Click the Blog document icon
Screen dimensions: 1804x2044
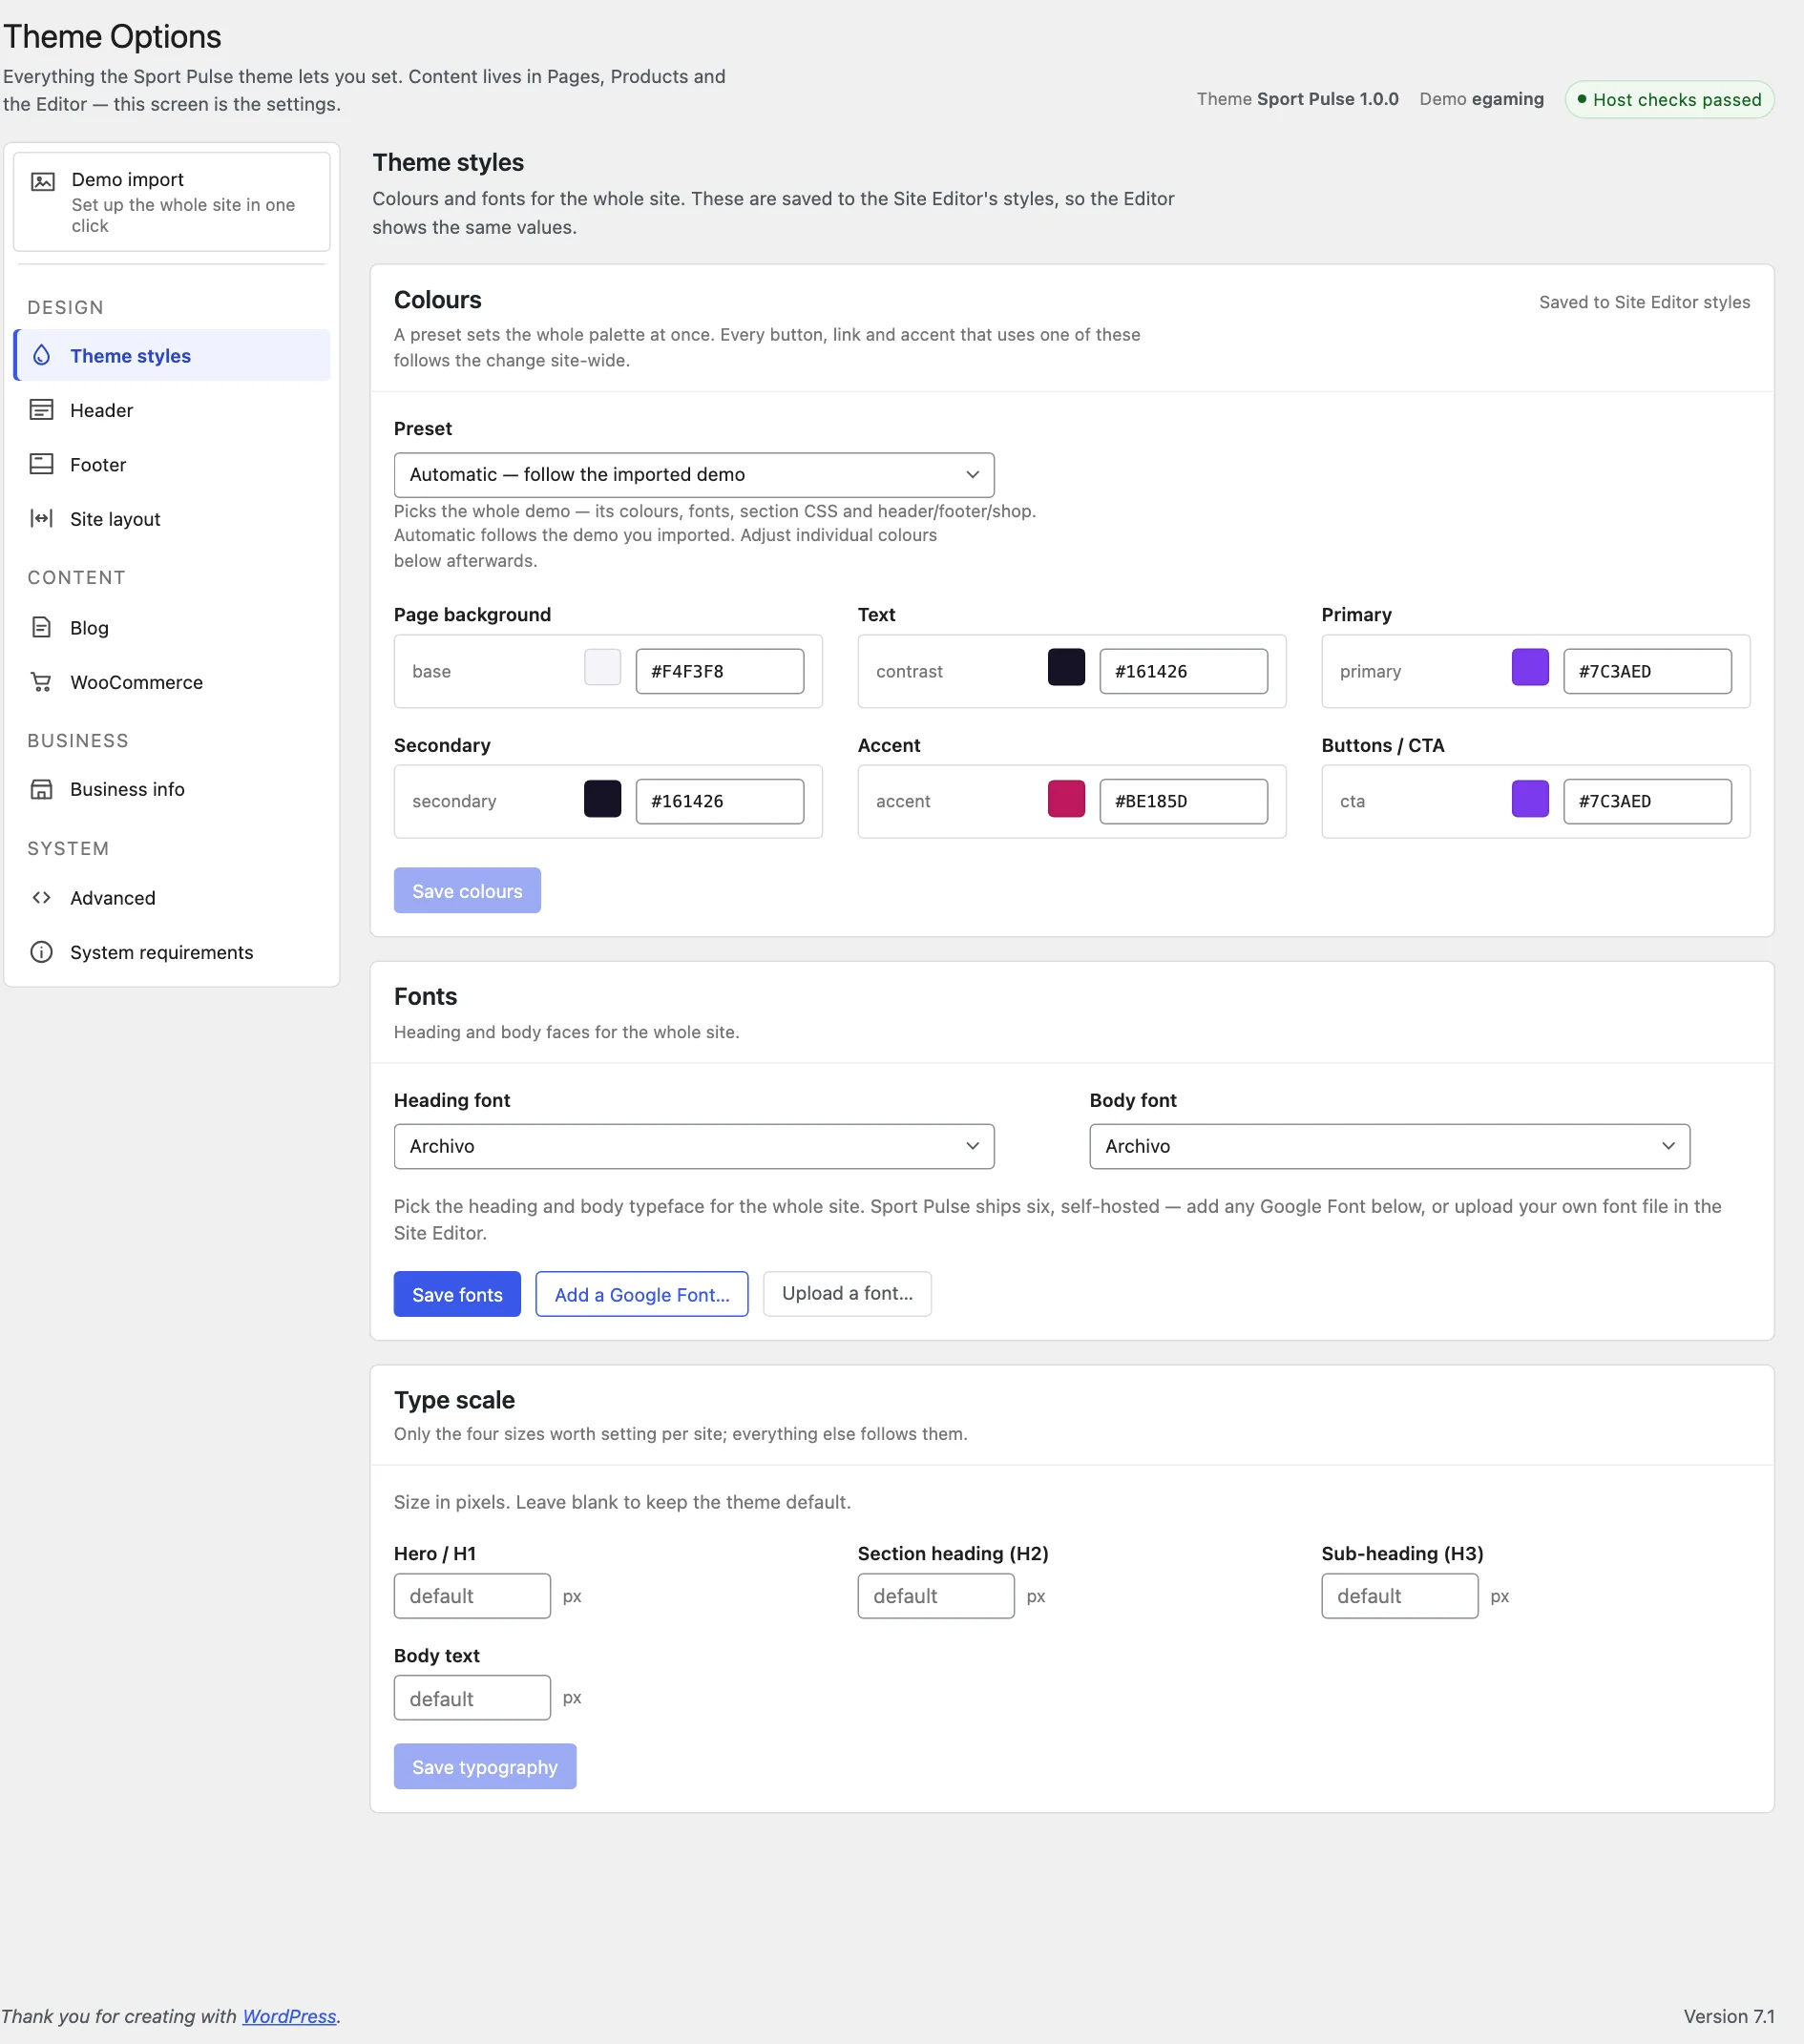(x=41, y=627)
